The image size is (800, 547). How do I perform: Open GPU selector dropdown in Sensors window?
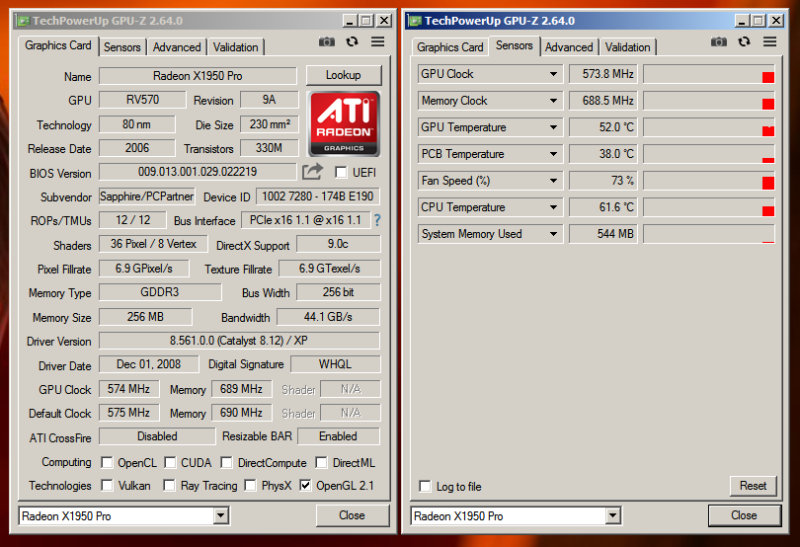(613, 516)
